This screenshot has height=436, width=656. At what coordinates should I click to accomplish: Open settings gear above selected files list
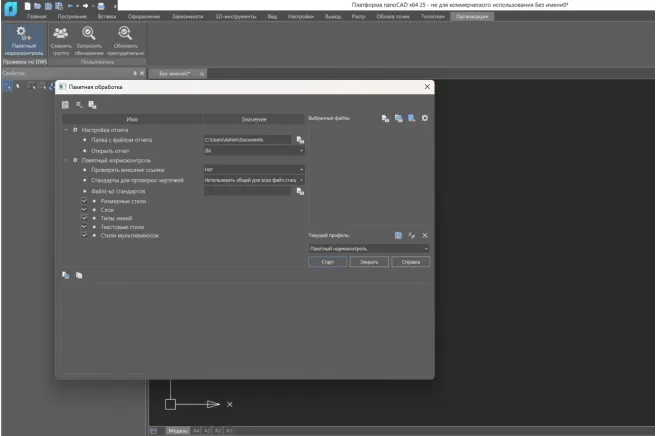click(425, 118)
